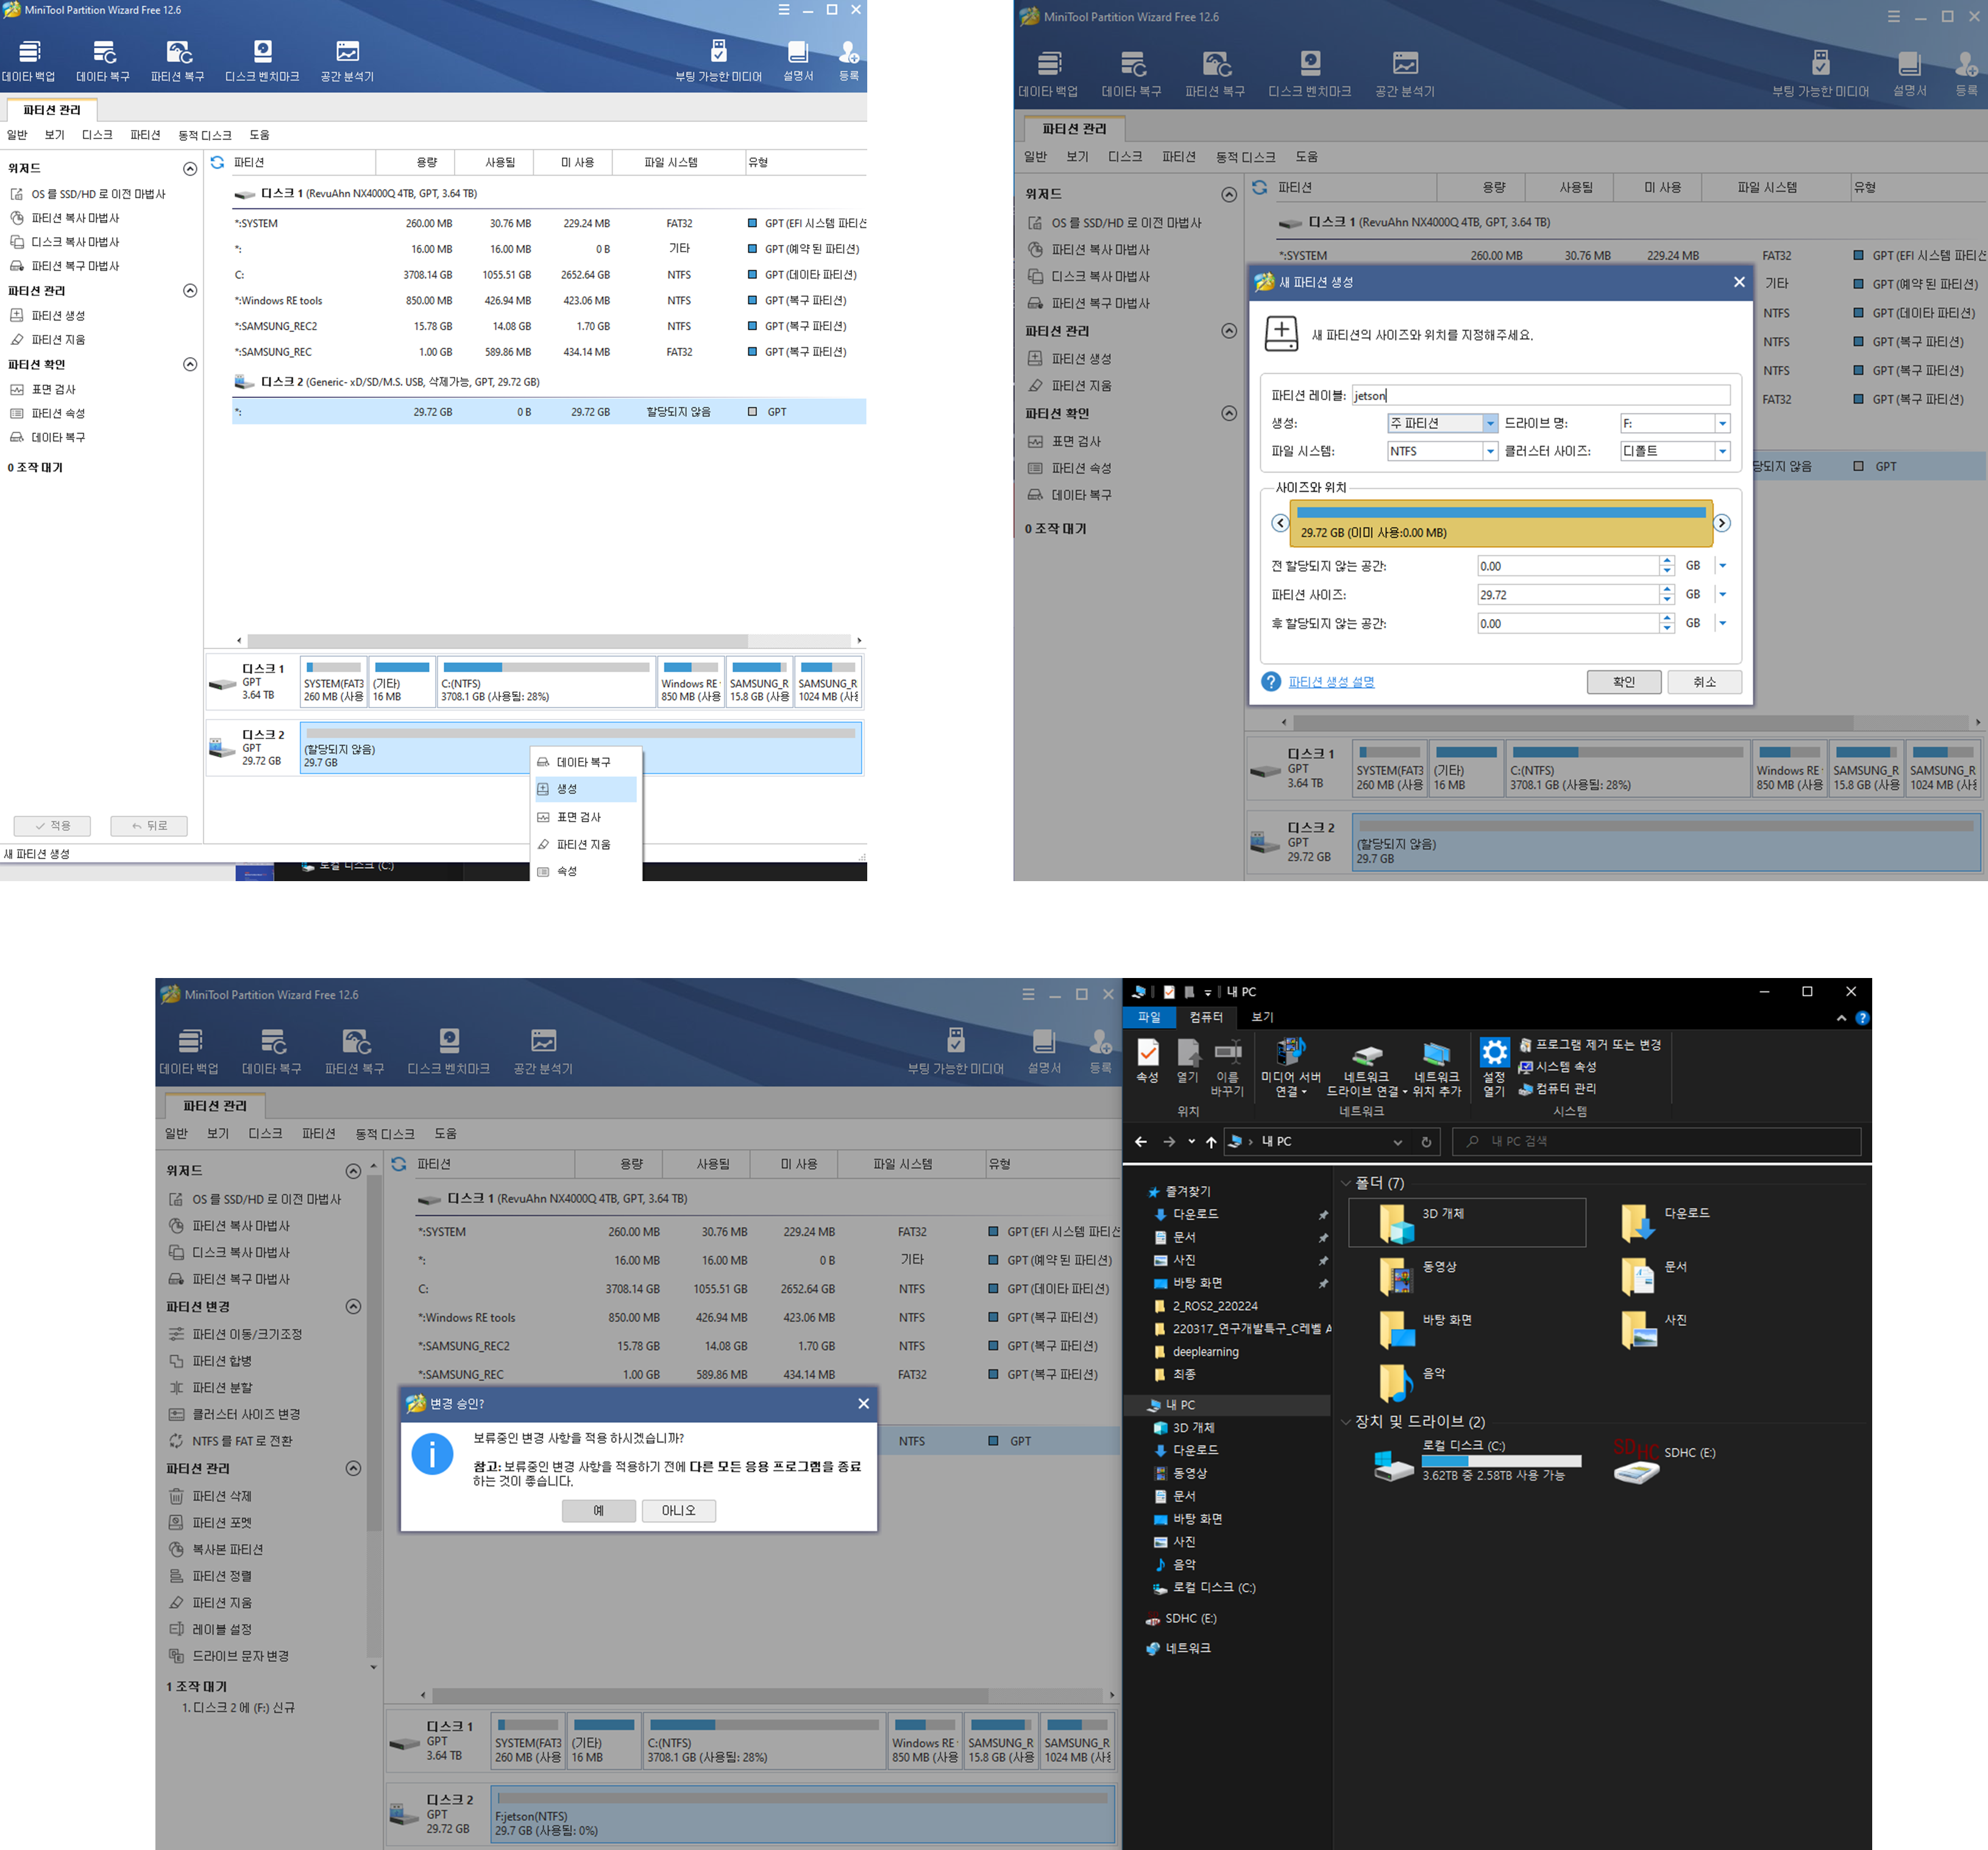Click the 파티션 레이블 text field
The image size is (1988, 1850).
1540,396
